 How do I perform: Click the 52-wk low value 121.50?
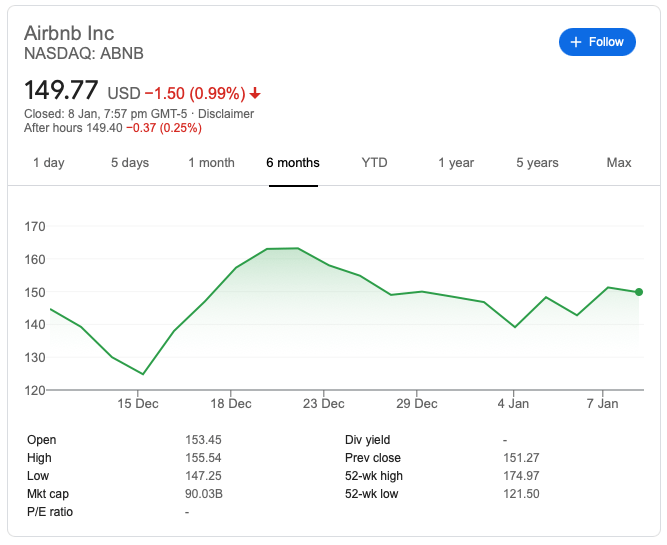coord(521,494)
